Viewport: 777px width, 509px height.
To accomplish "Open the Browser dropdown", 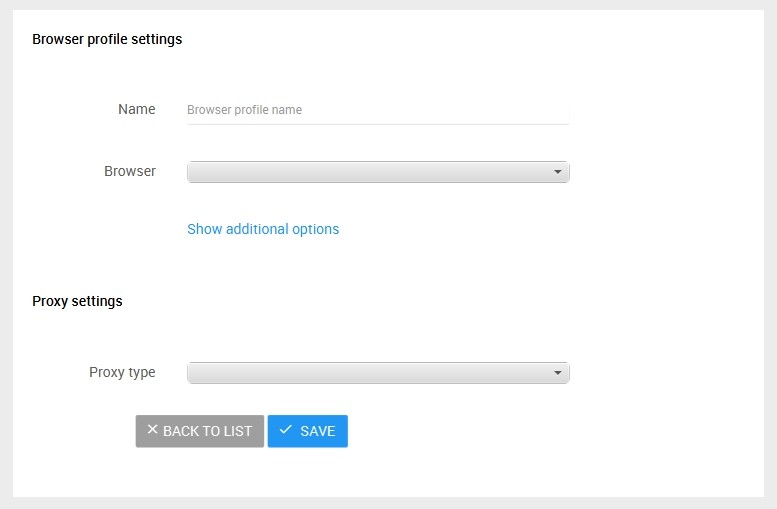I will (378, 172).
